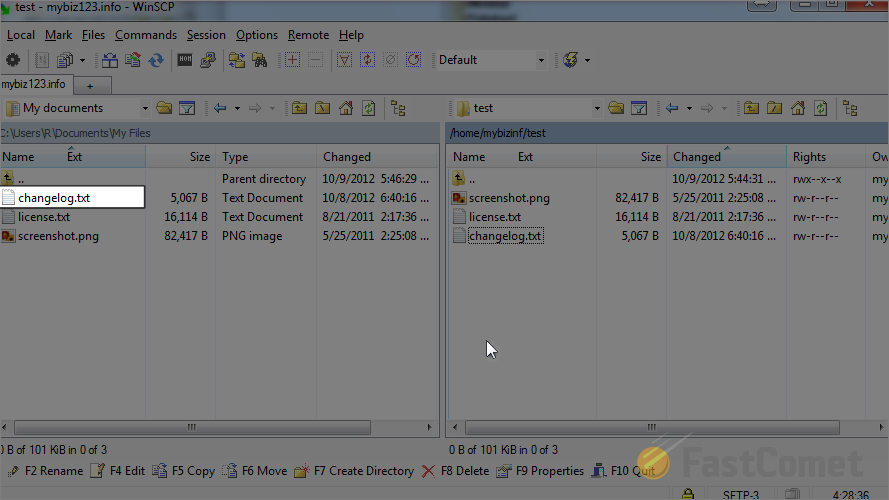Viewport: 889px width, 500px height.
Task: Expand the lightning session icon dropdown arrow
Action: [587, 60]
